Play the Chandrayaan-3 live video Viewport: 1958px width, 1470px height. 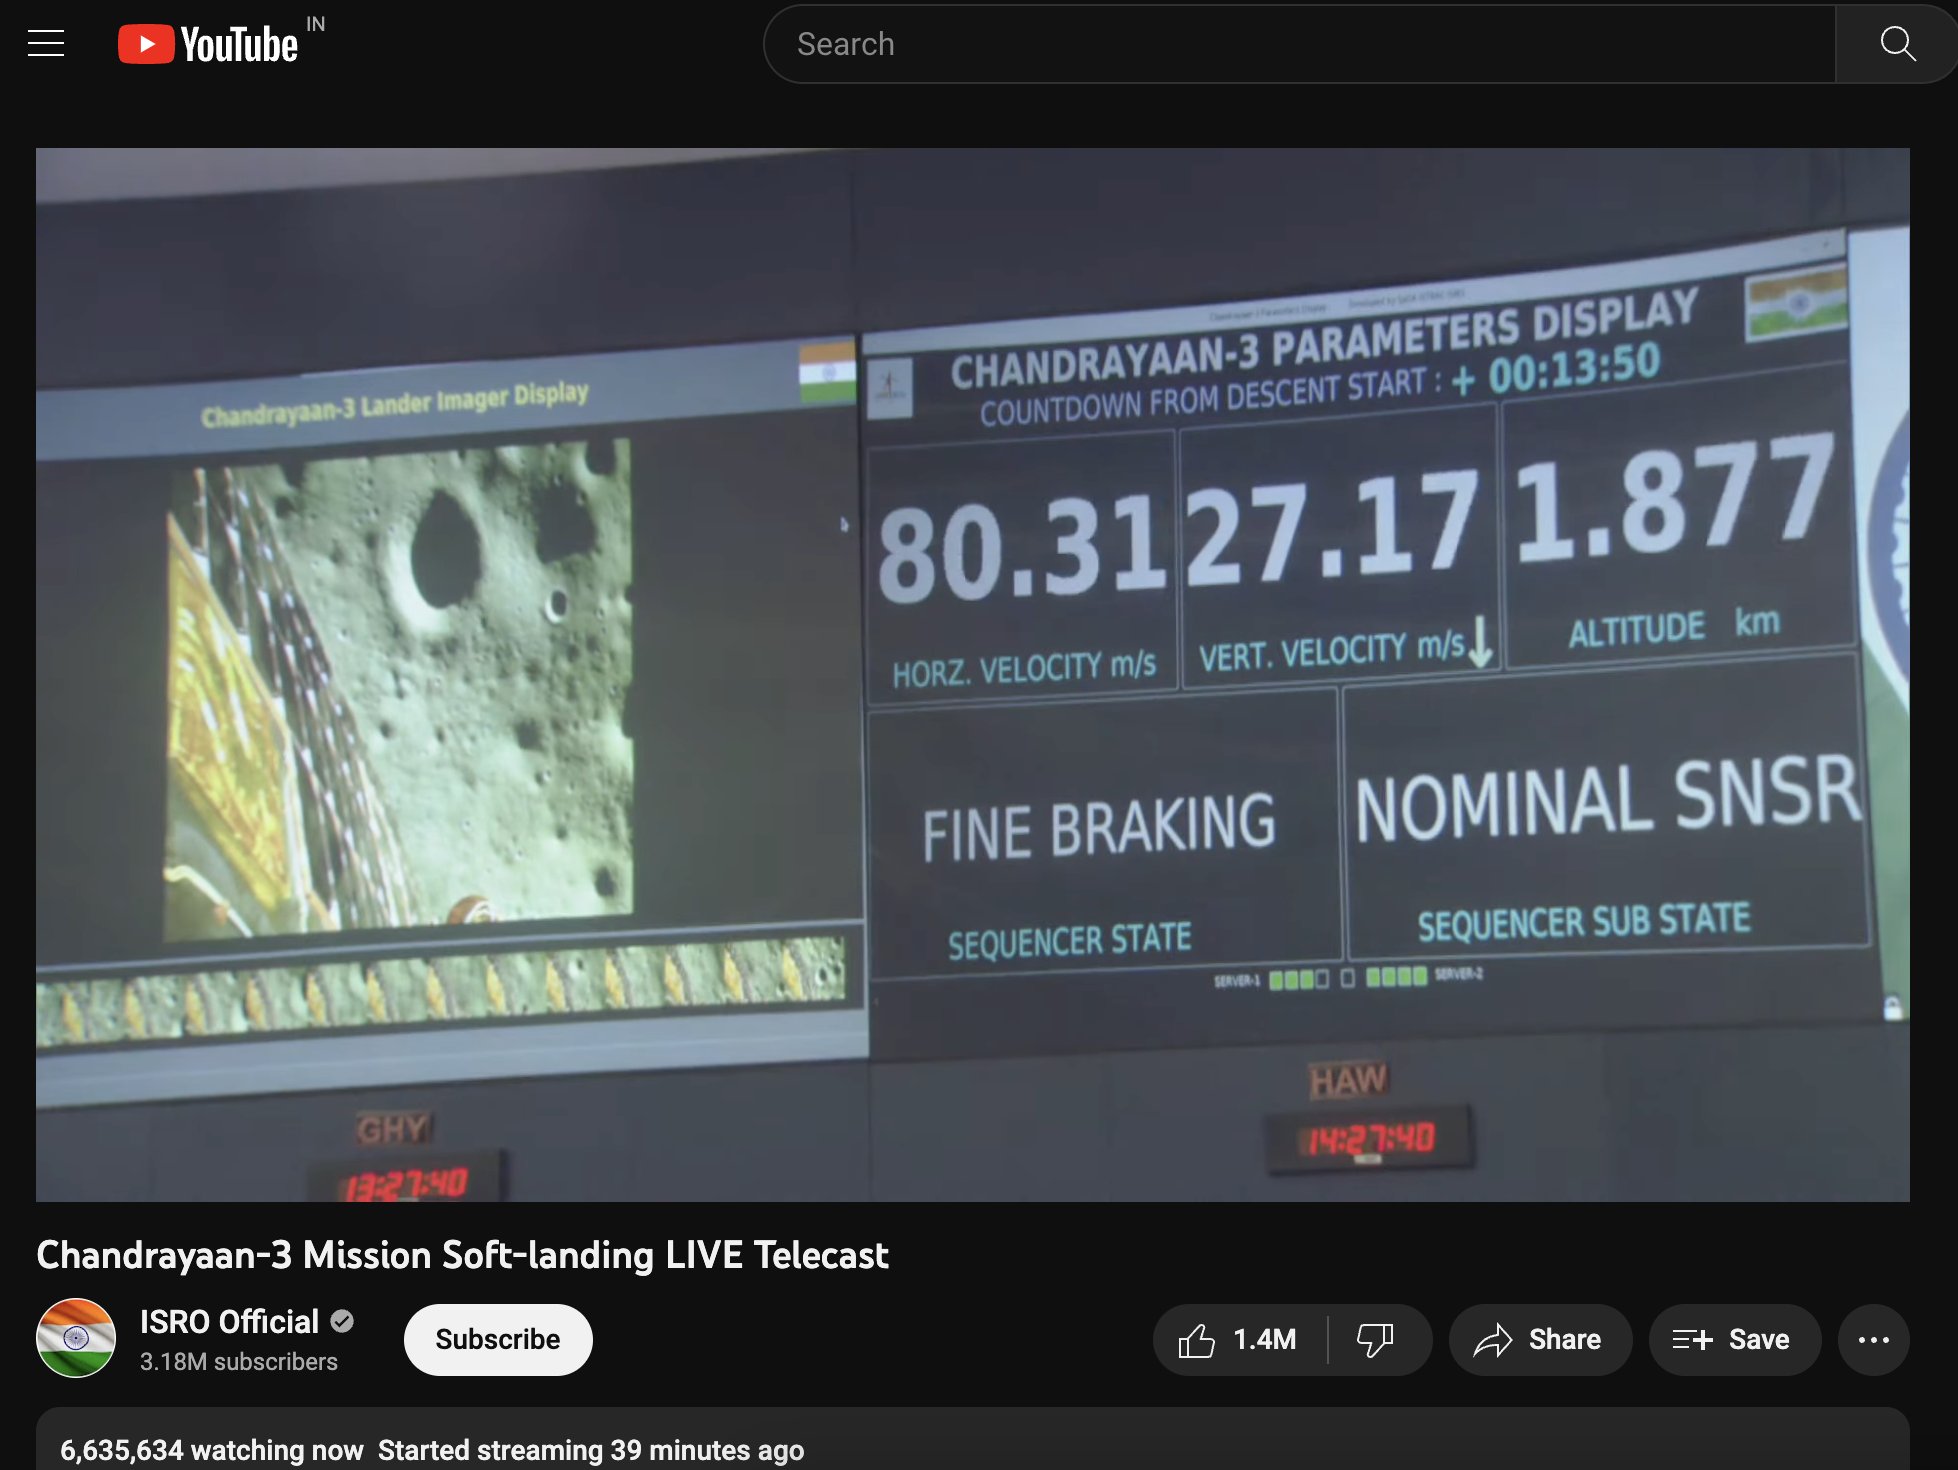(x=973, y=675)
